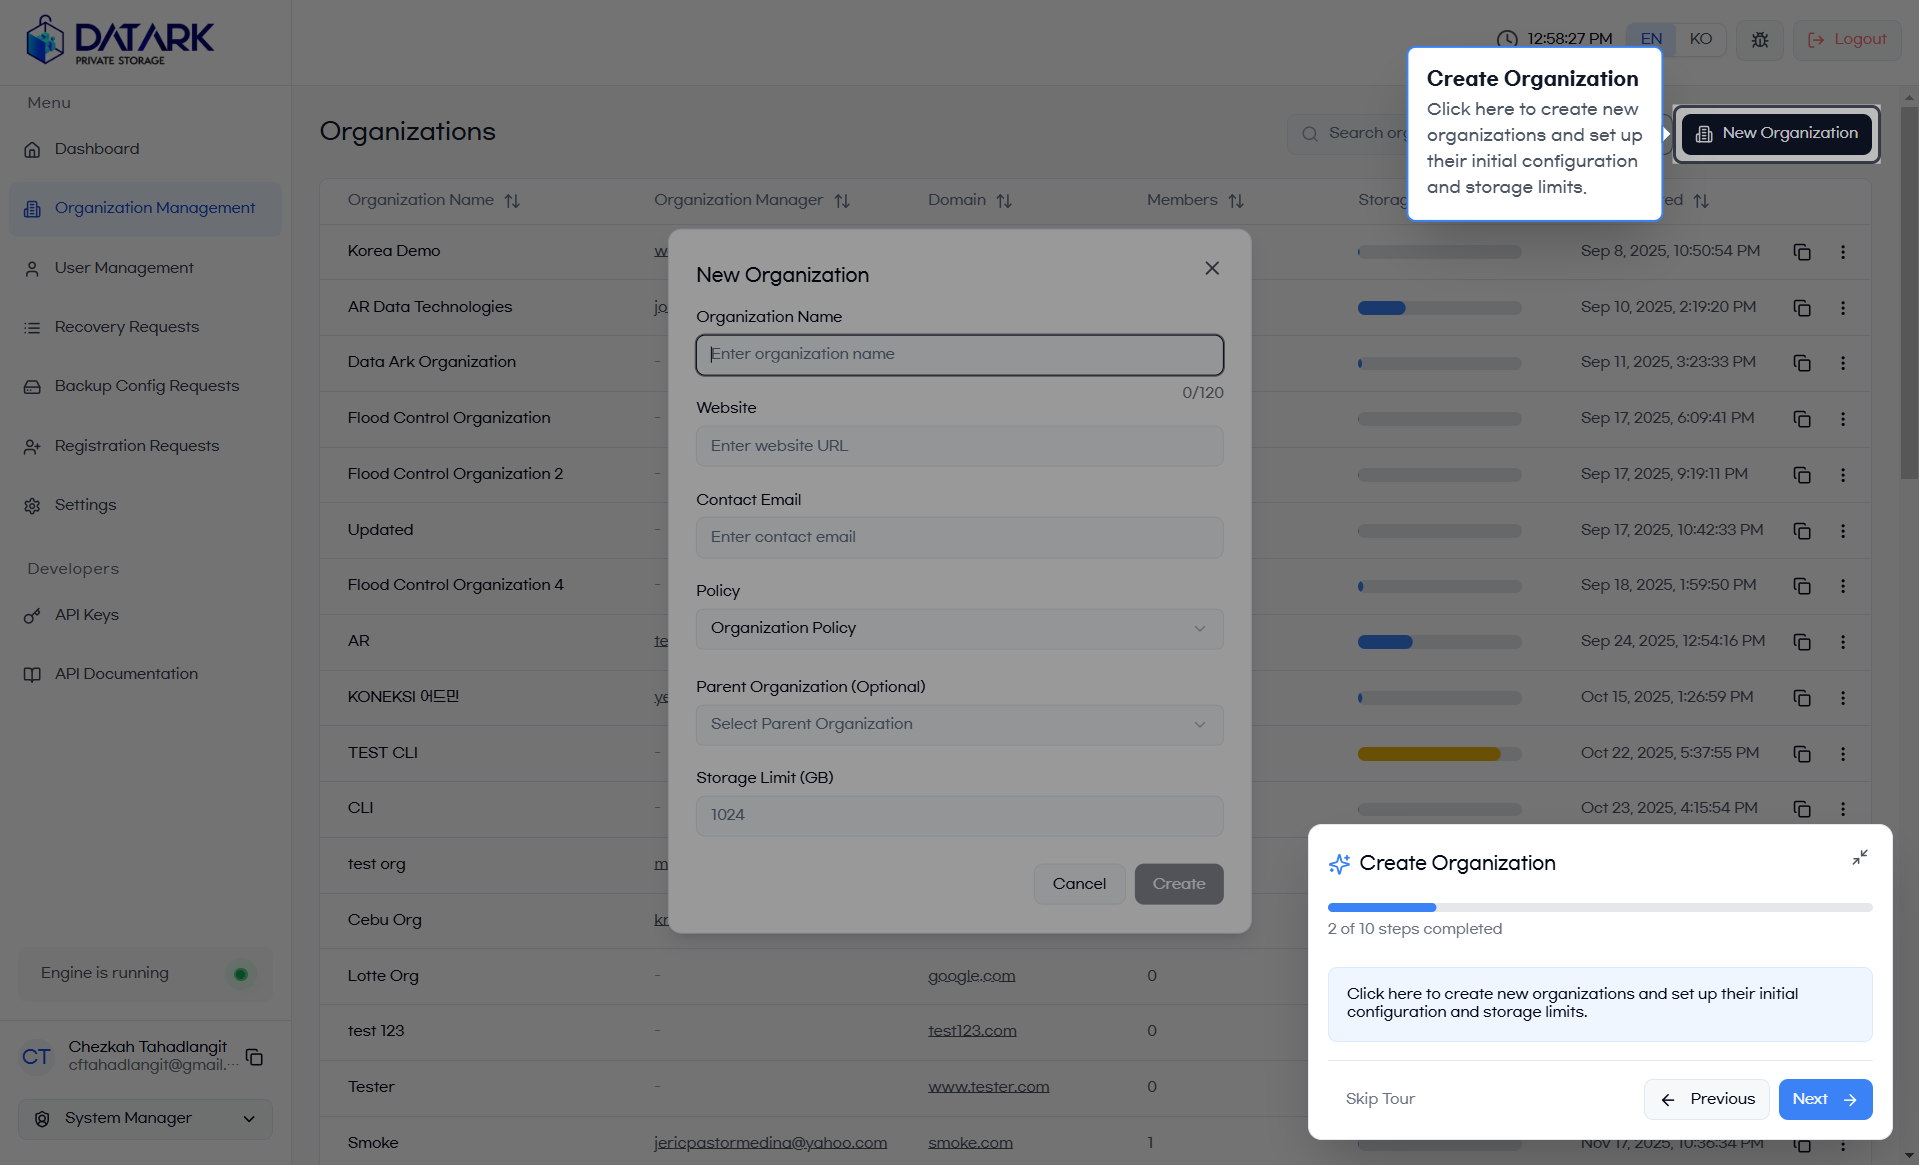Click the DATARK logo
The image size is (1919, 1165).
pos(120,41)
